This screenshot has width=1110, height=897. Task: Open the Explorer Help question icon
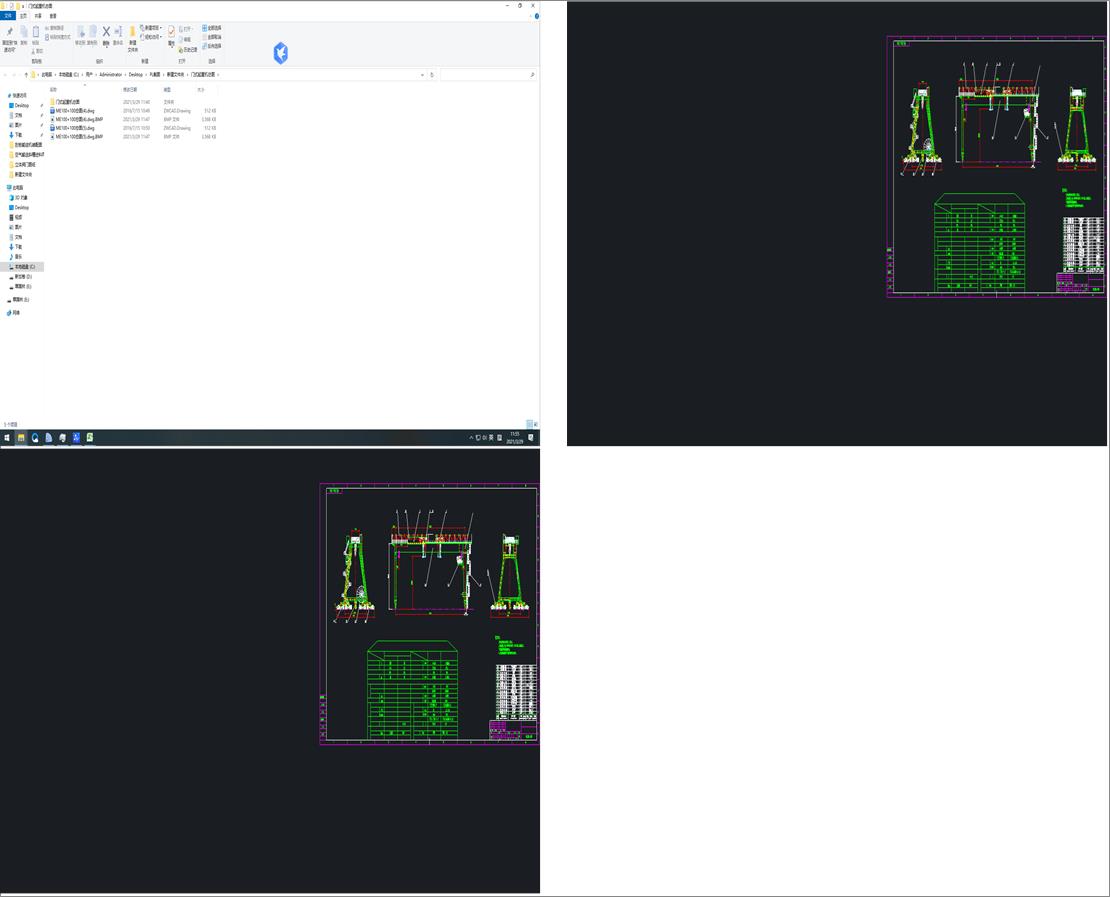(537, 16)
